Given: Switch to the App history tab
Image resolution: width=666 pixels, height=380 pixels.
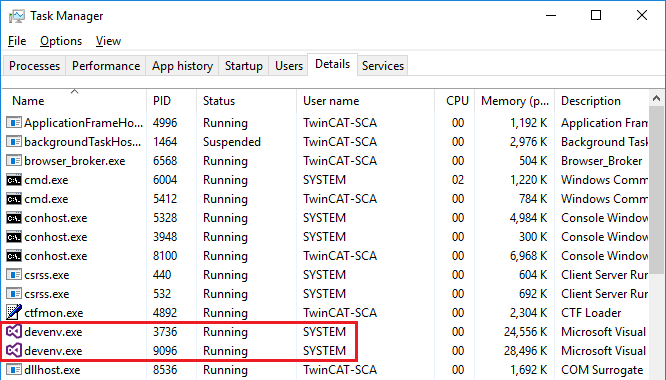Looking at the screenshot, I should coord(182,66).
